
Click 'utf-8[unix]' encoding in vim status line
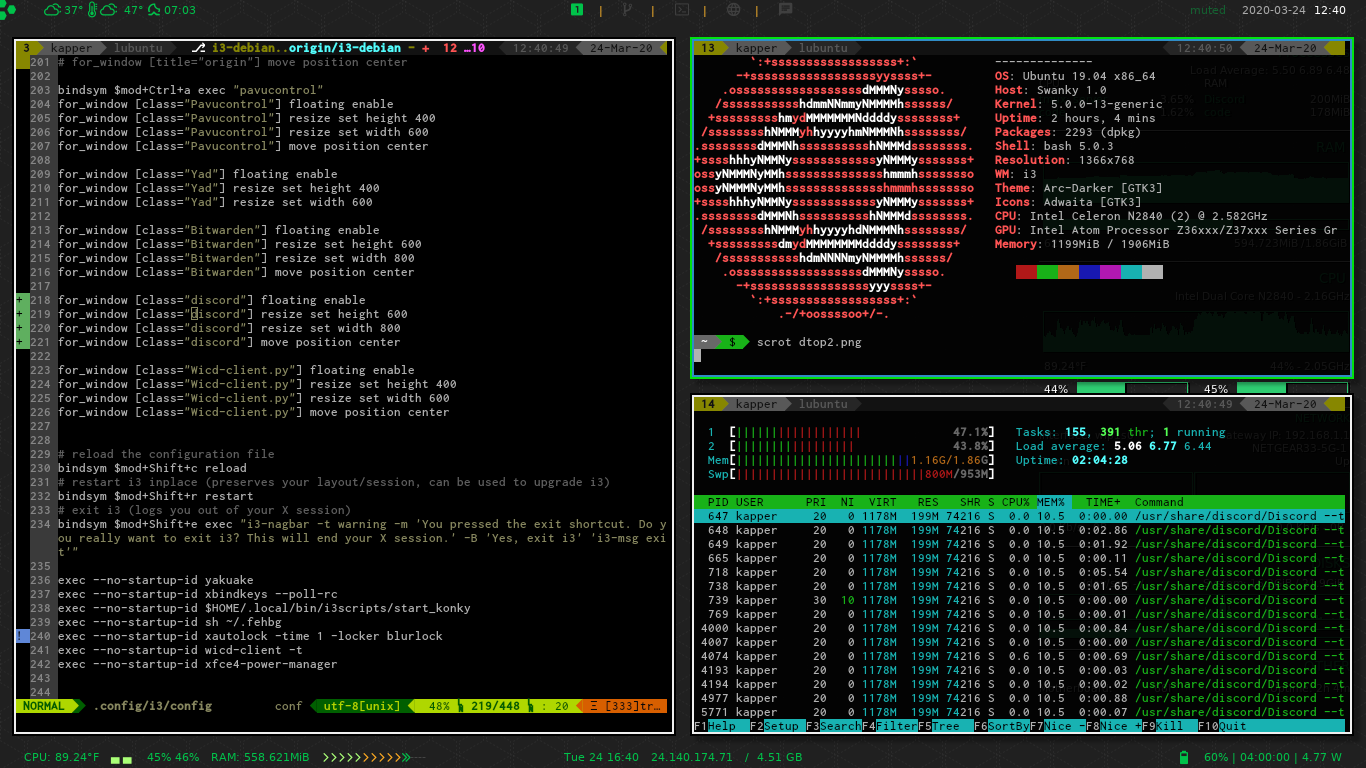(x=361, y=706)
